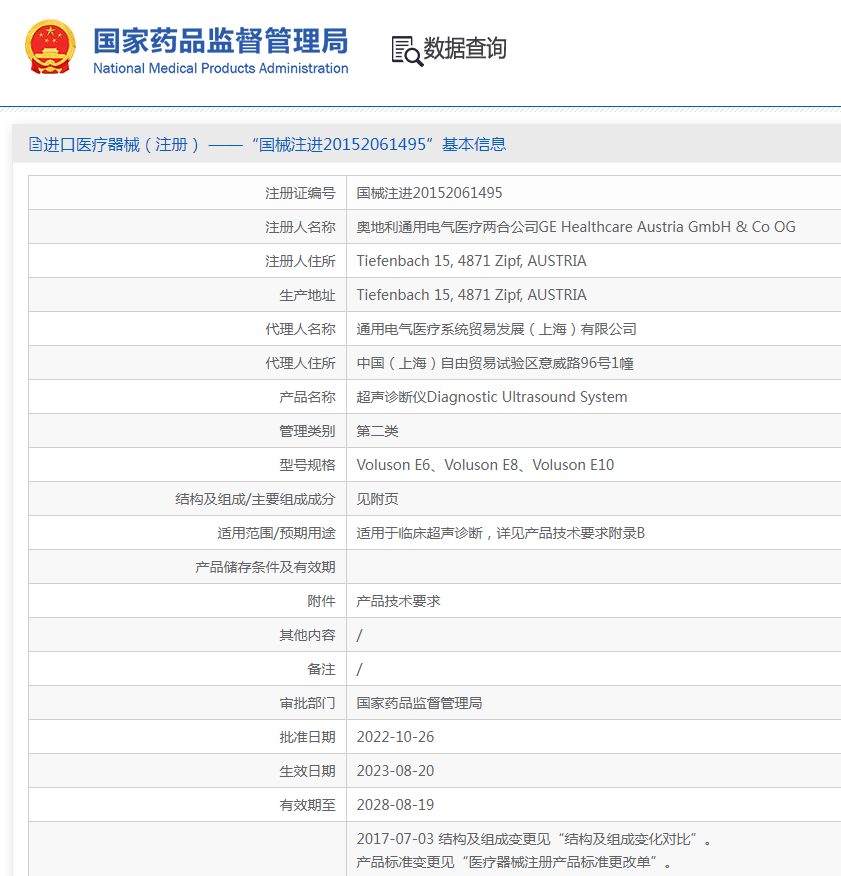This screenshot has width=841, height=876.
Task: Click the national emblem logo
Action: coord(50,47)
